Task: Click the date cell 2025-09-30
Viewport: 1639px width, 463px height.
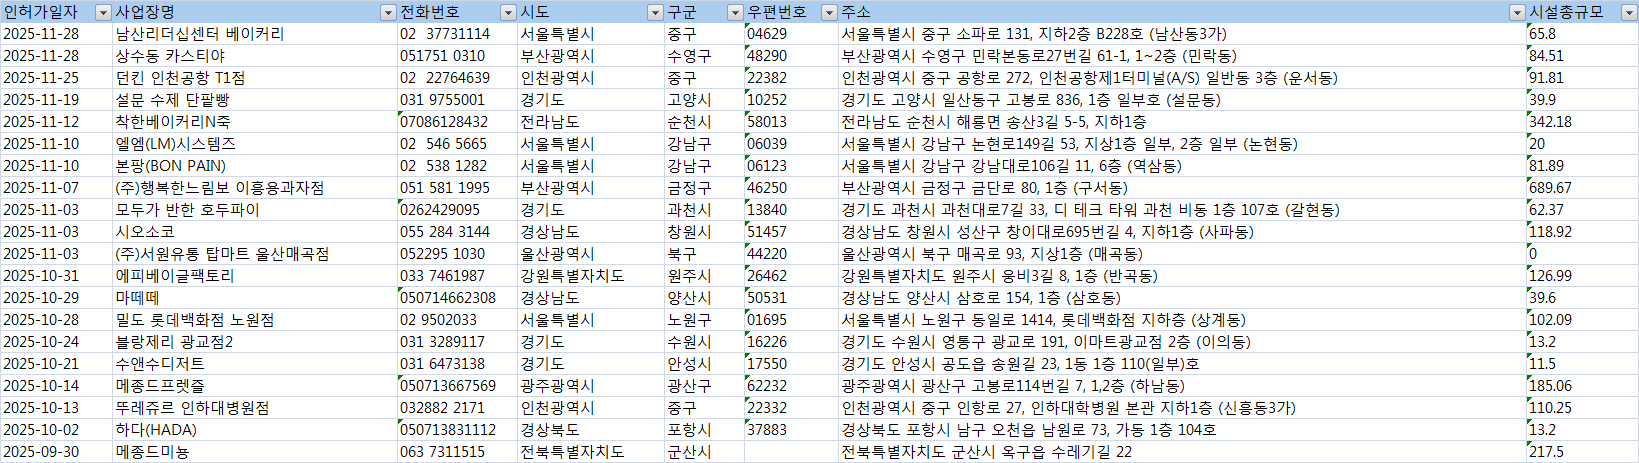Action: [56, 452]
